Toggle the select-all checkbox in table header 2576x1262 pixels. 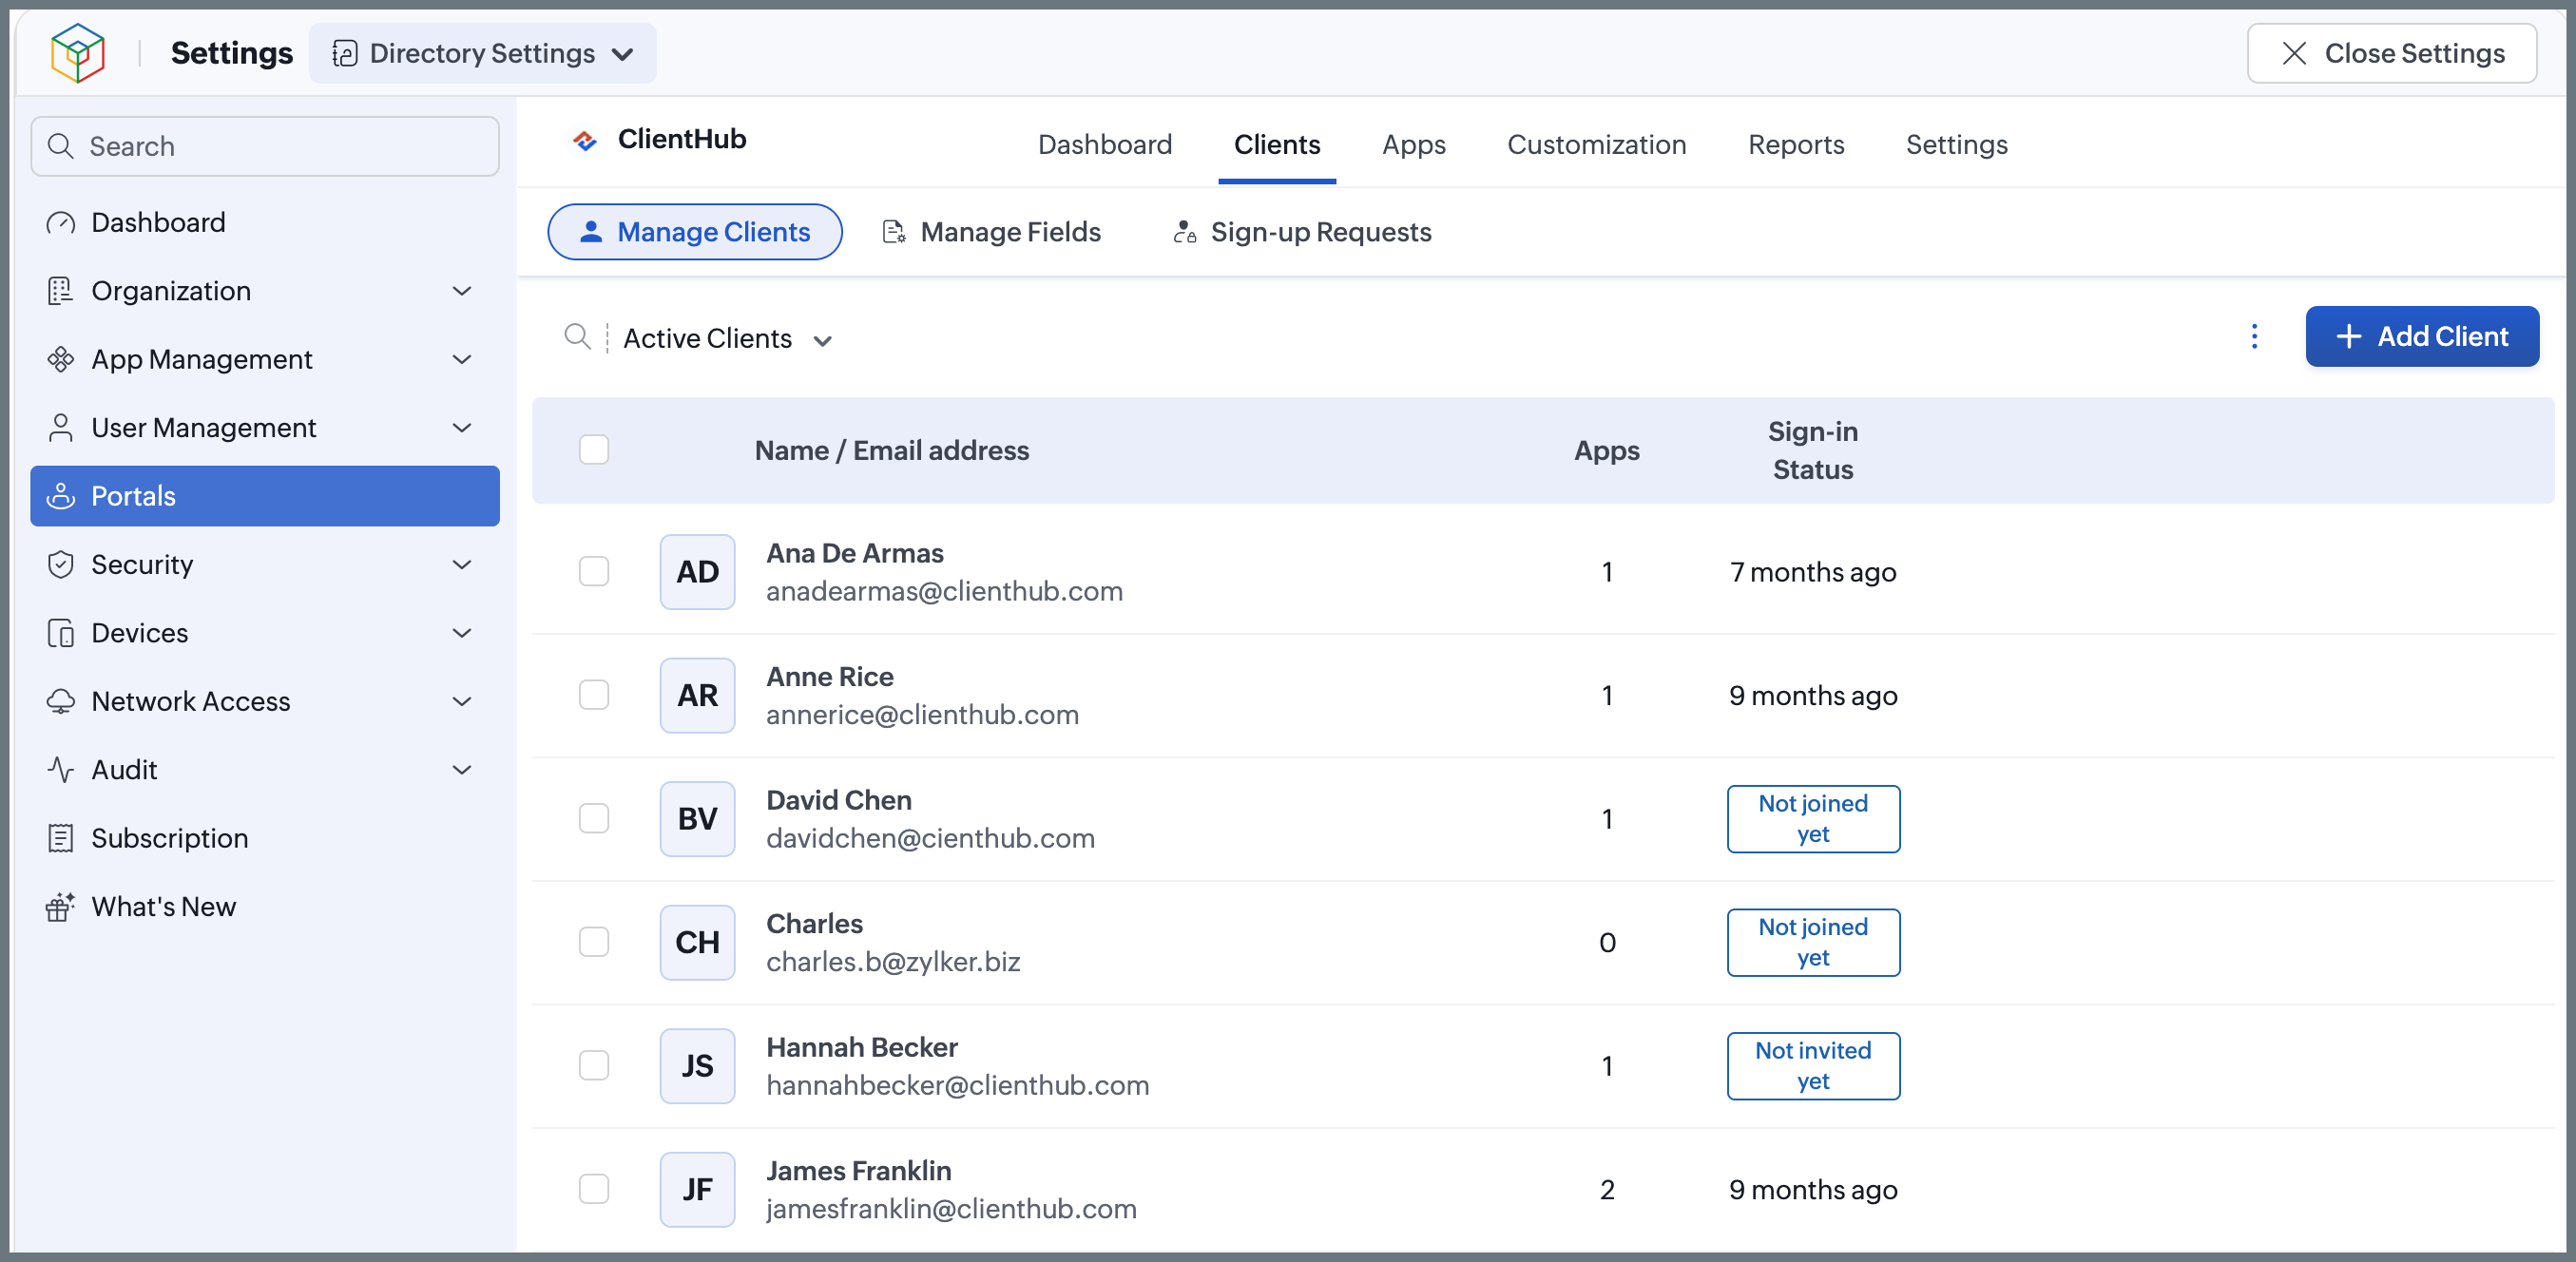594,450
